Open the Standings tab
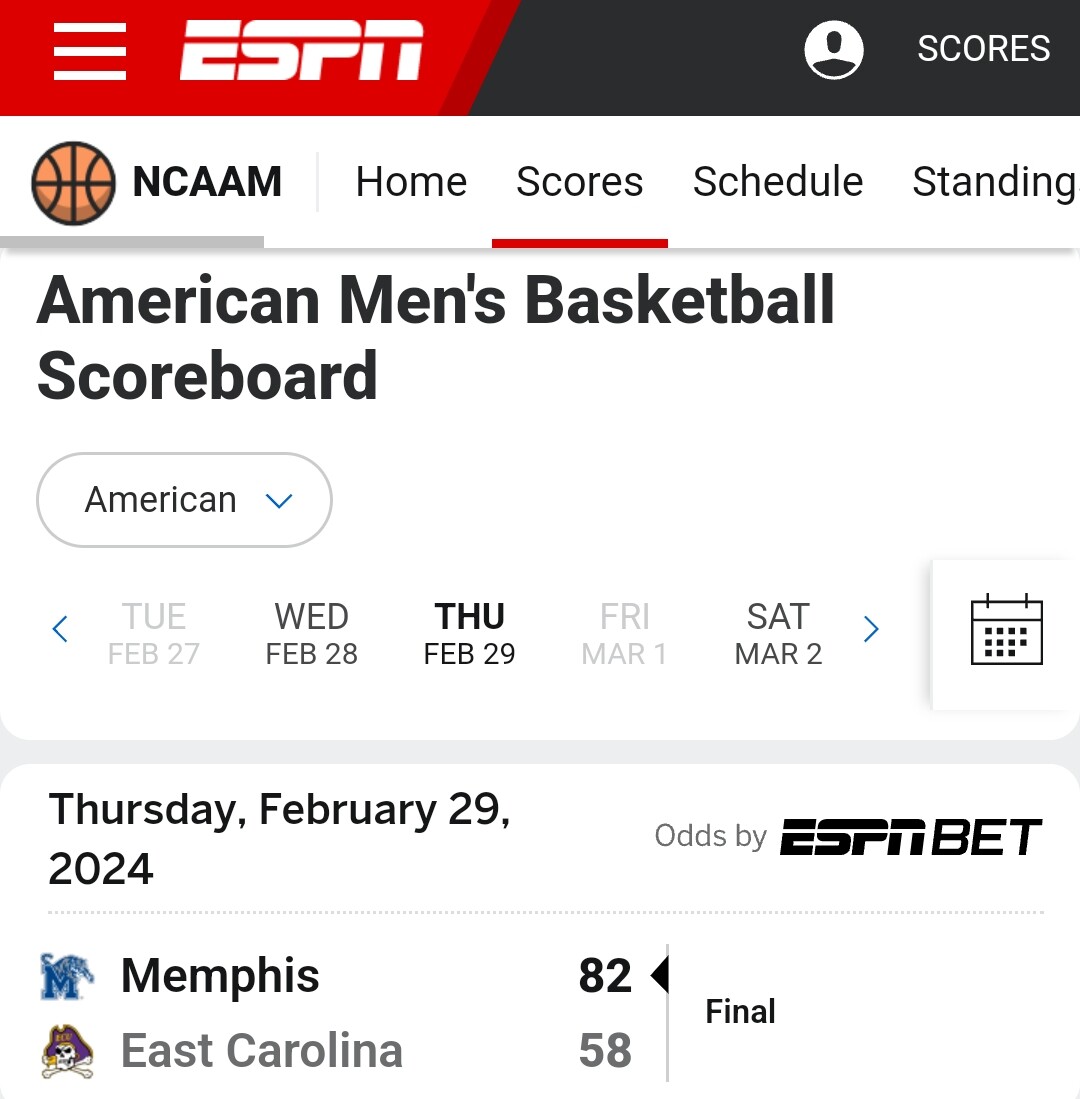Image resolution: width=1080 pixels, height=1099 pixels. (995, 182)
